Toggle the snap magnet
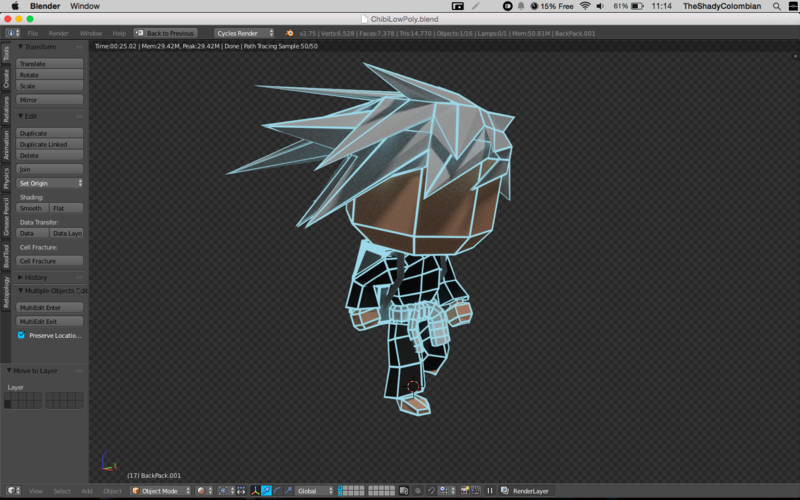Viewport: 800px width, 500px height. point(432,491)
